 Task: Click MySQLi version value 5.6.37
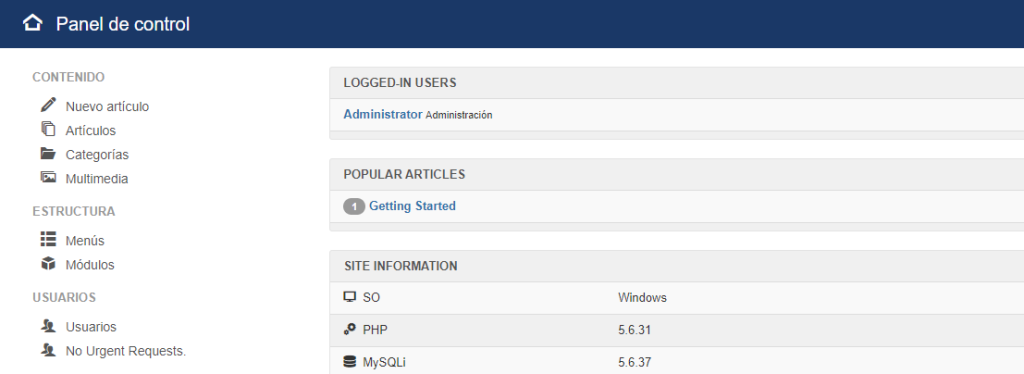coord(634,362)
